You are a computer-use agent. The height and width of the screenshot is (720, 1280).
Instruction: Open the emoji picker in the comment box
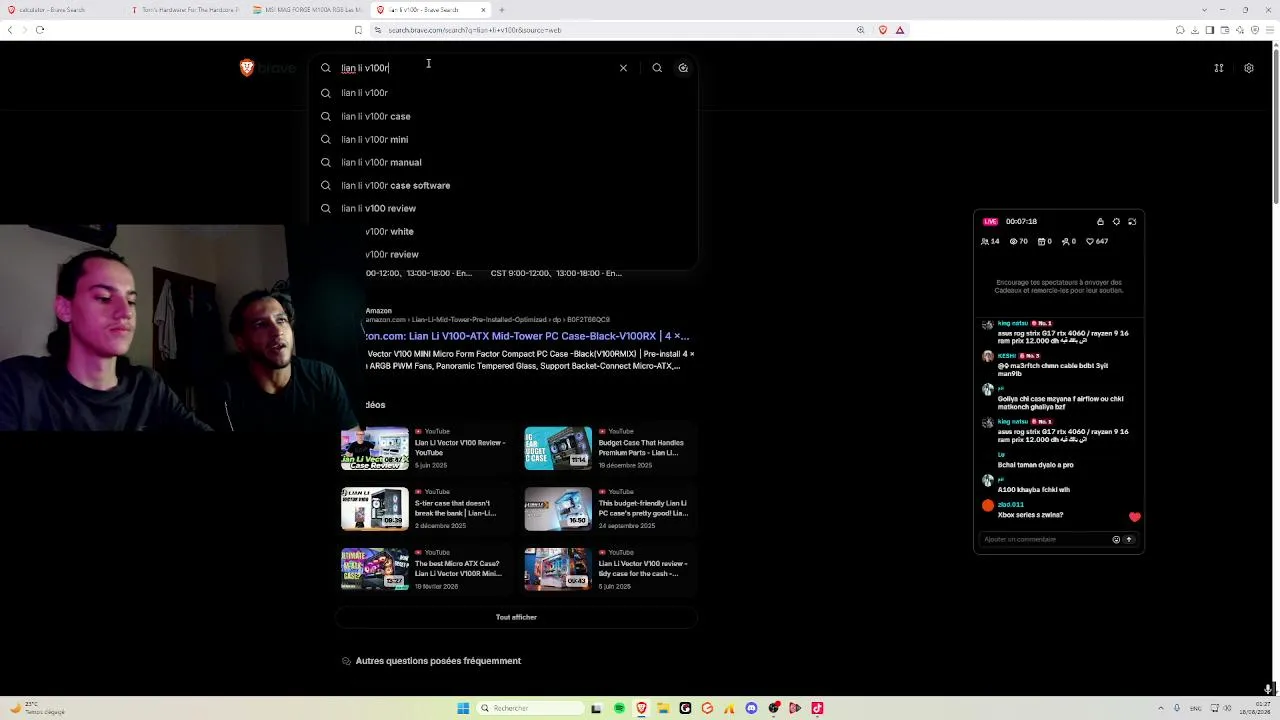pos(1116,540)
